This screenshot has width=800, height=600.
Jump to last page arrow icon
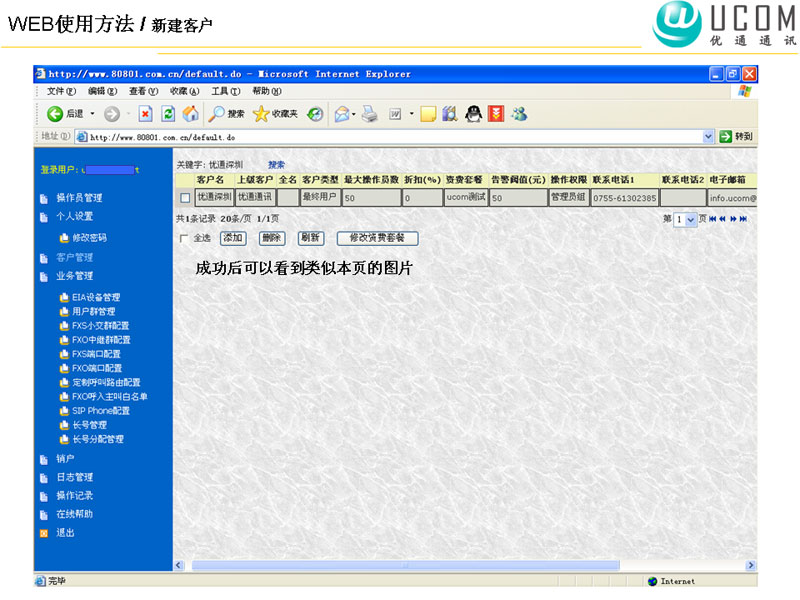tap(743, 219)
